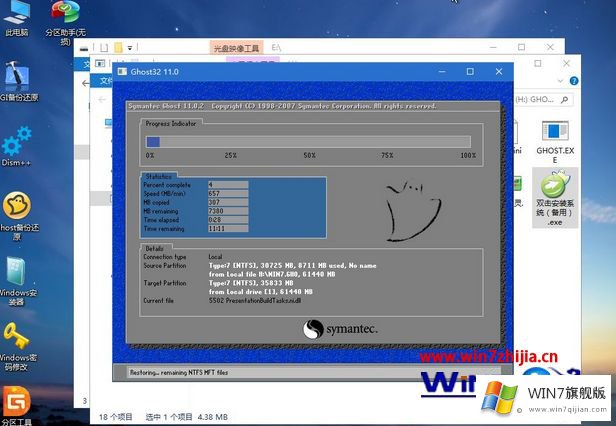This screenshot has width=616, height=426.
Task: Click the back arrow in the rear Explorer window
Action: (85, 83)
